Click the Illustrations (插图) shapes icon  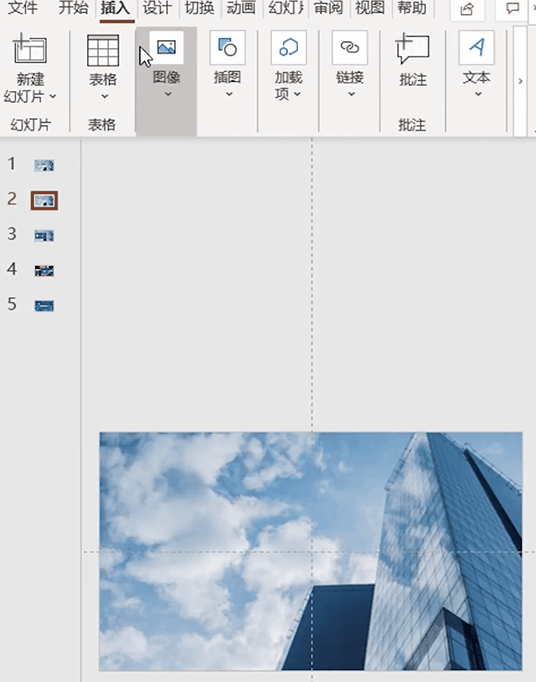point(228,47)
